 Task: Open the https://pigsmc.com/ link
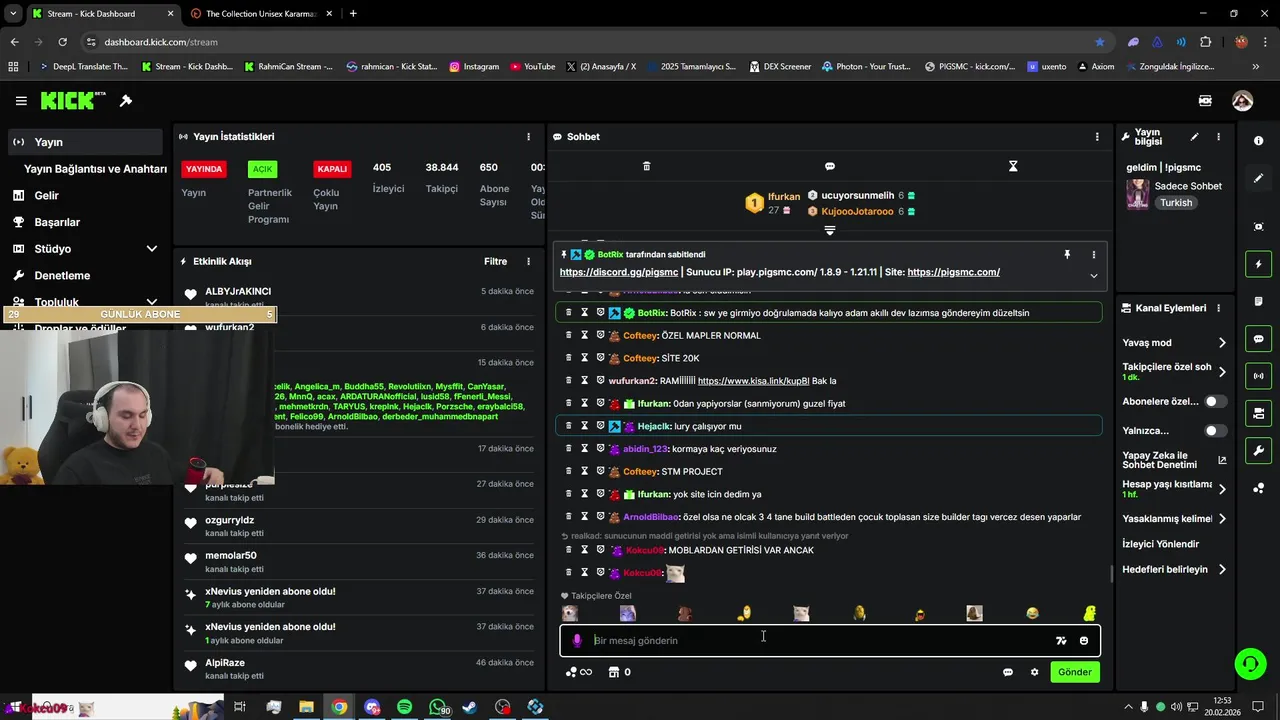953,272
